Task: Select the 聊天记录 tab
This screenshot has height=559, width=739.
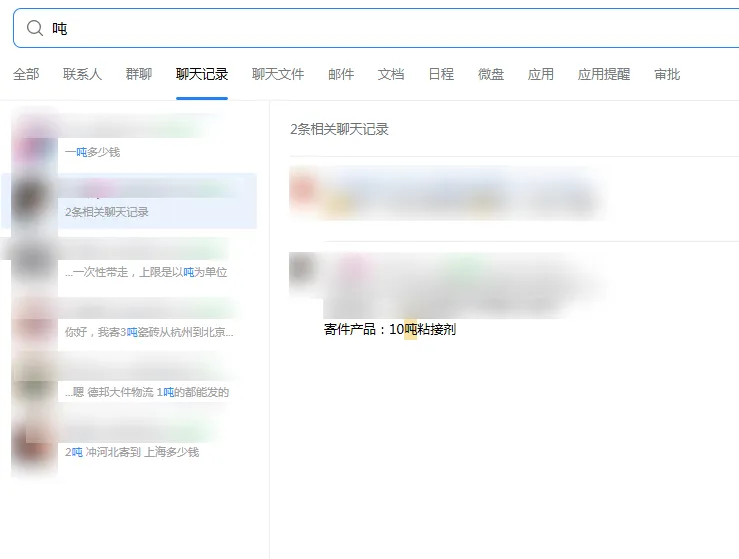Action: (202, 74)
